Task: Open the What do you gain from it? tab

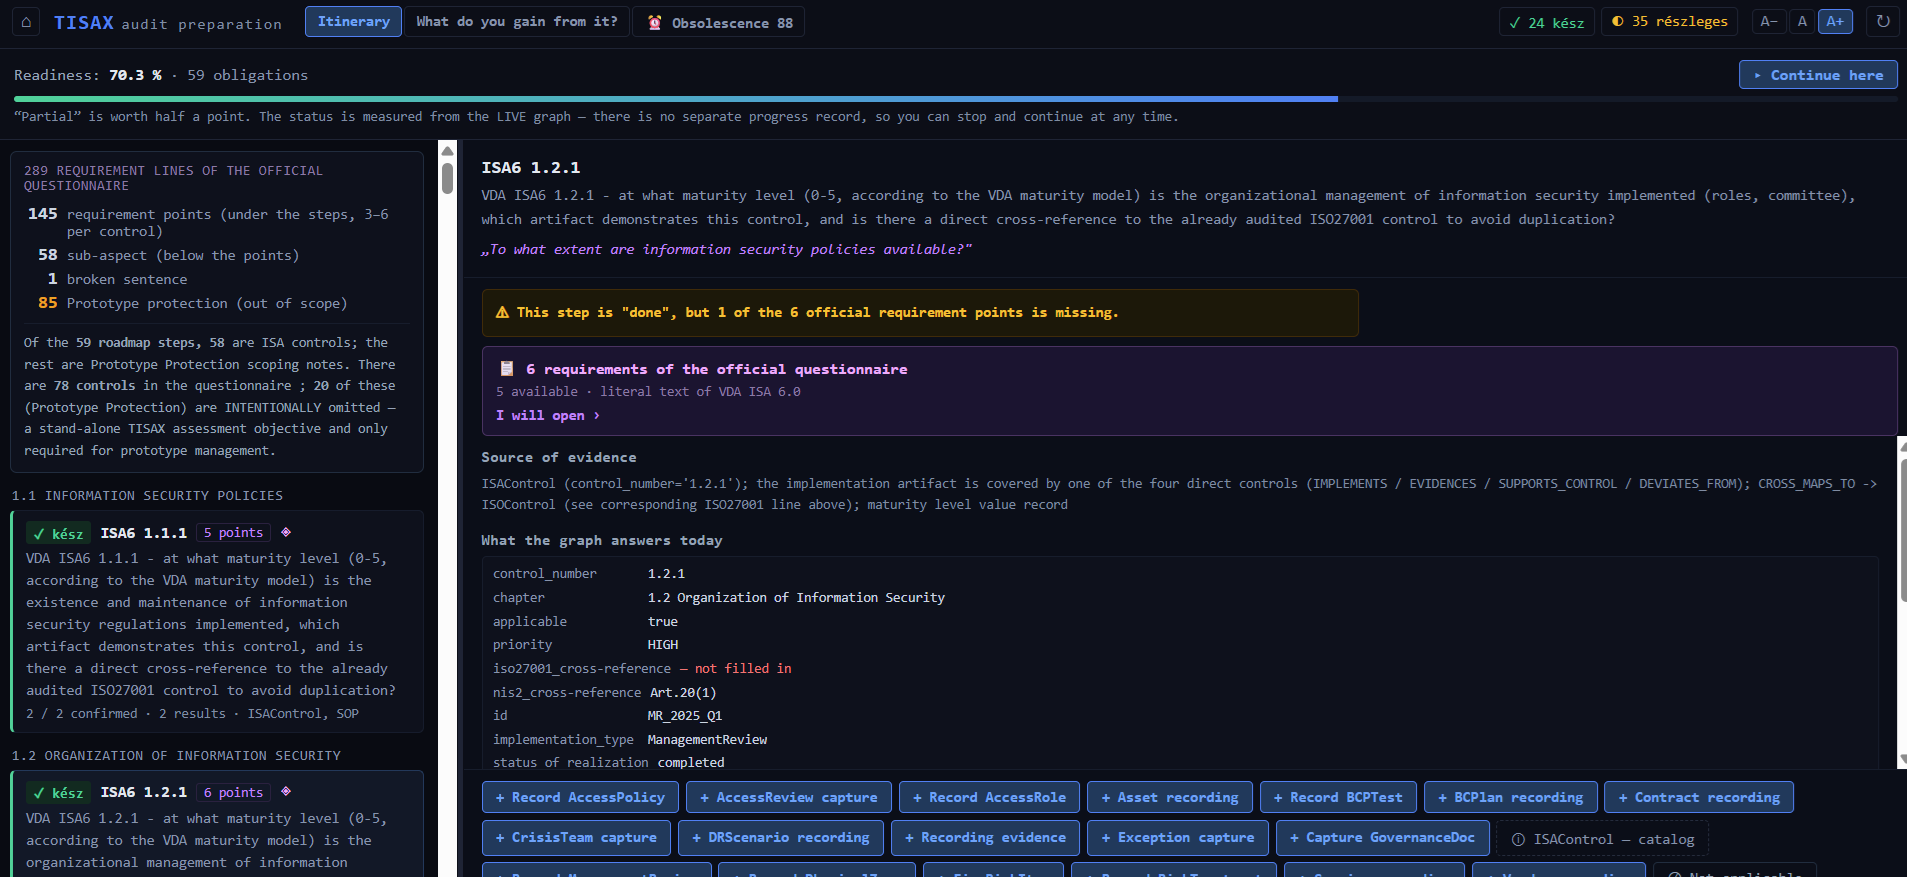Action: [x=517, y=21]
